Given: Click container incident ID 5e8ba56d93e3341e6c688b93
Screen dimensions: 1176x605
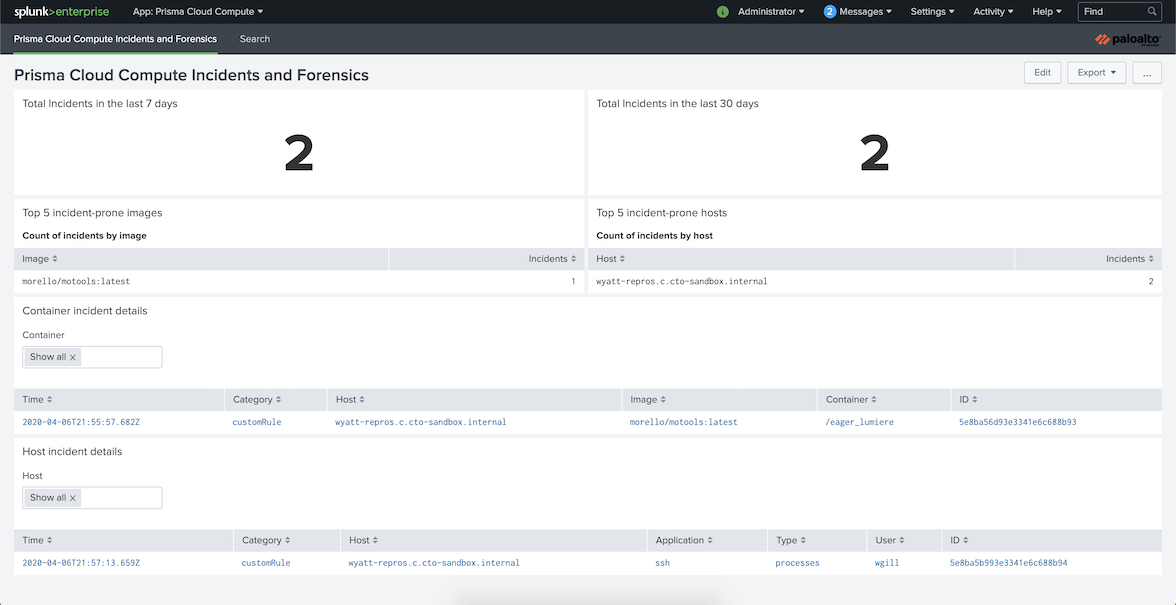Looking at the screenshot, I should pyautogui.click(x=1018, y=422).
